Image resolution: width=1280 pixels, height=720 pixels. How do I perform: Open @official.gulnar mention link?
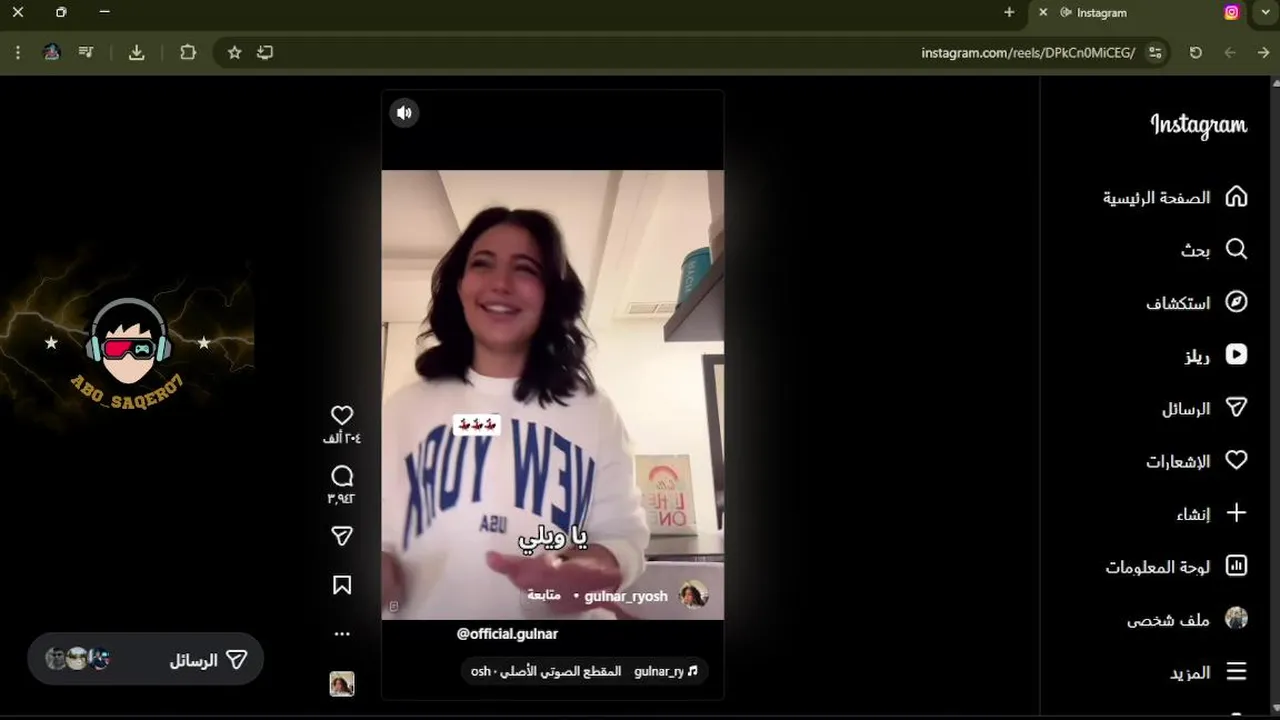click(507, 634)
